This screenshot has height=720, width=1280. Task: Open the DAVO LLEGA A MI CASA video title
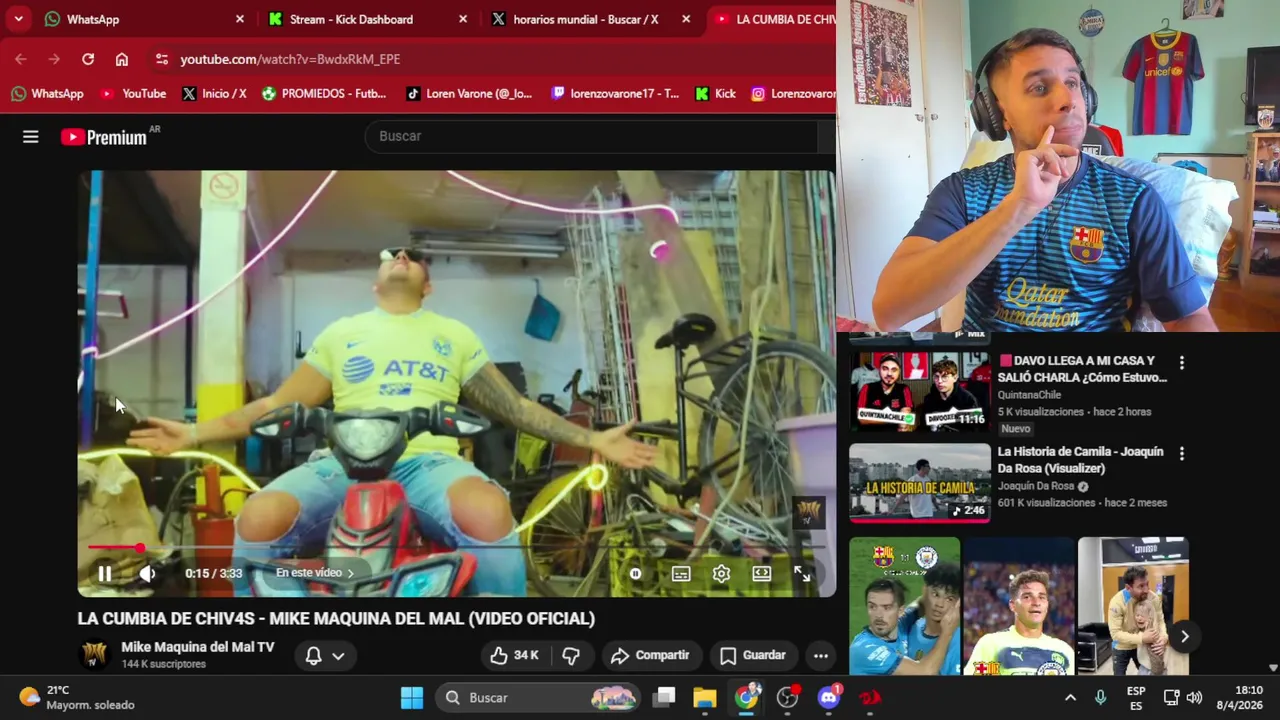coord(1082,369)
